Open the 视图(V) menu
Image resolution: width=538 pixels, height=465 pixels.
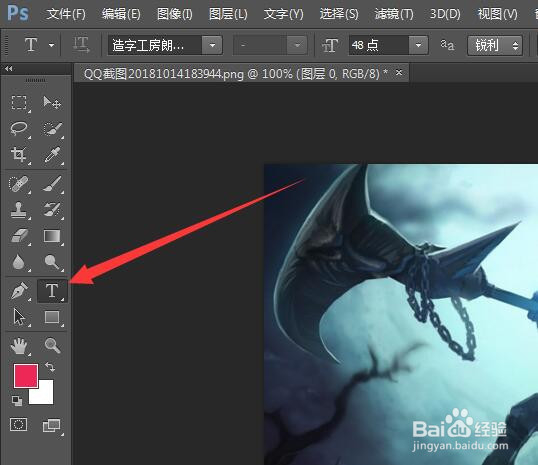pos(498,14)
